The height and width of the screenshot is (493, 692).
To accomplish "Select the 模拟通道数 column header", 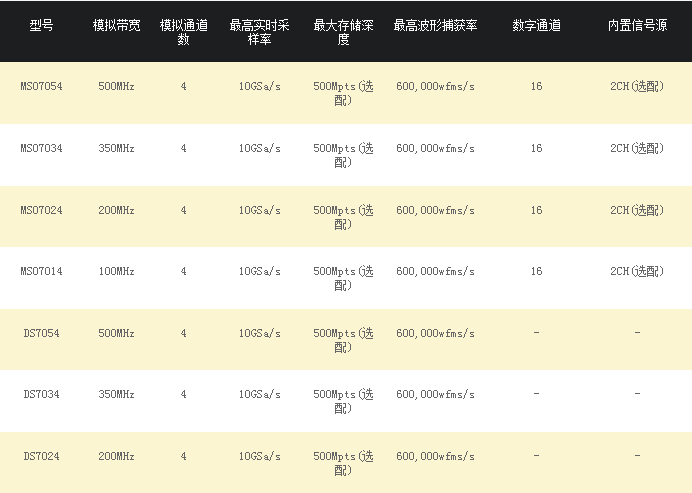I will pyautogui.click(x=184, y=32).
